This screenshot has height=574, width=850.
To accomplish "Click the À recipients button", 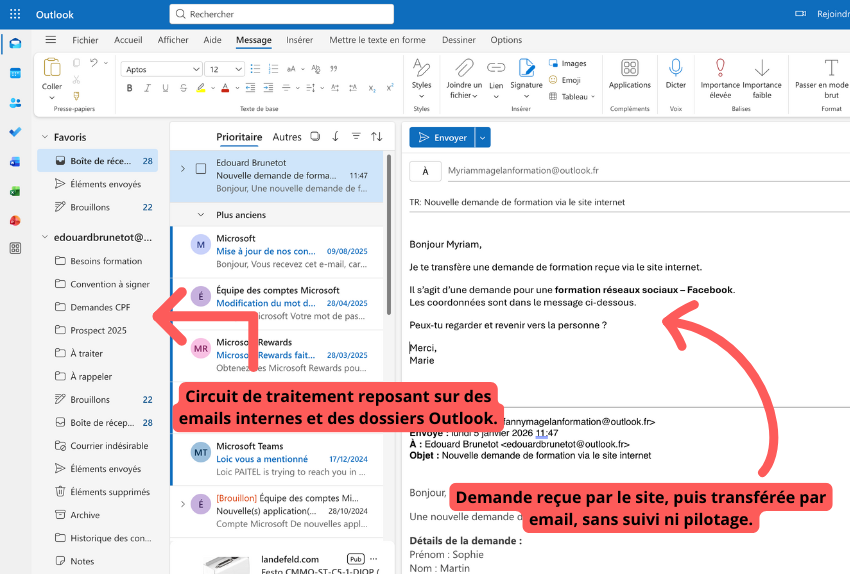I will click(x=426, y=171).
